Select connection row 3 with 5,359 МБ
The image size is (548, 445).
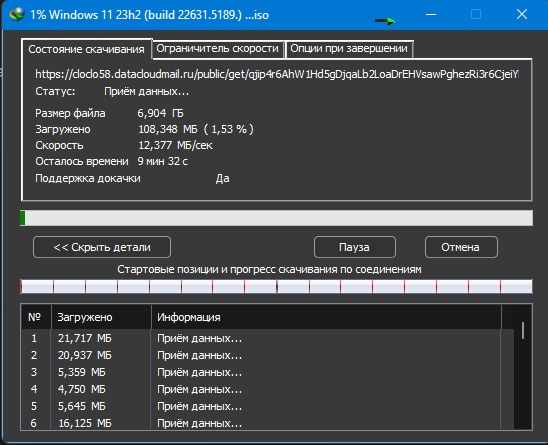[x=268, y=372]
